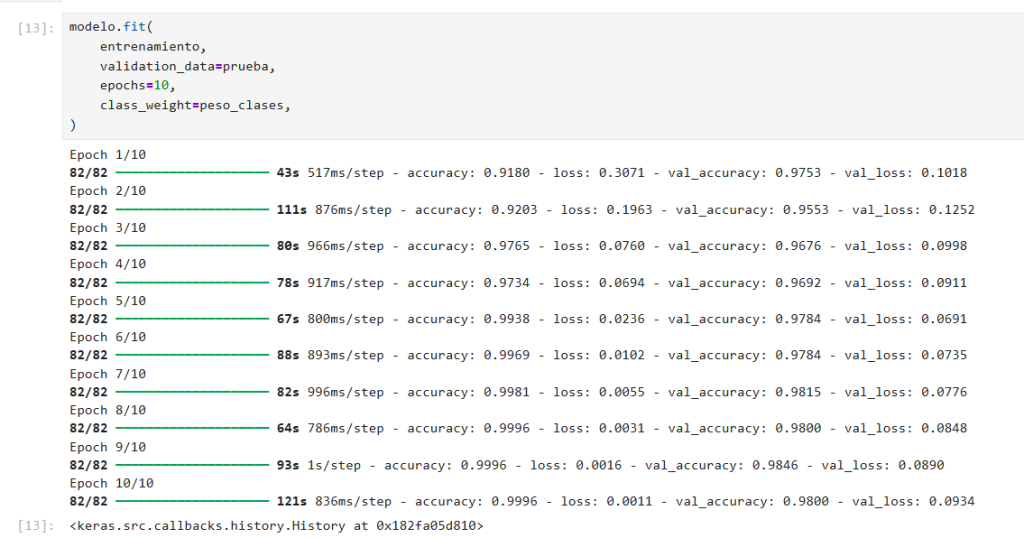Click the Epoch 1/10 output line
The width and height of the screenshot is (1024, 538).
[108, 155]
